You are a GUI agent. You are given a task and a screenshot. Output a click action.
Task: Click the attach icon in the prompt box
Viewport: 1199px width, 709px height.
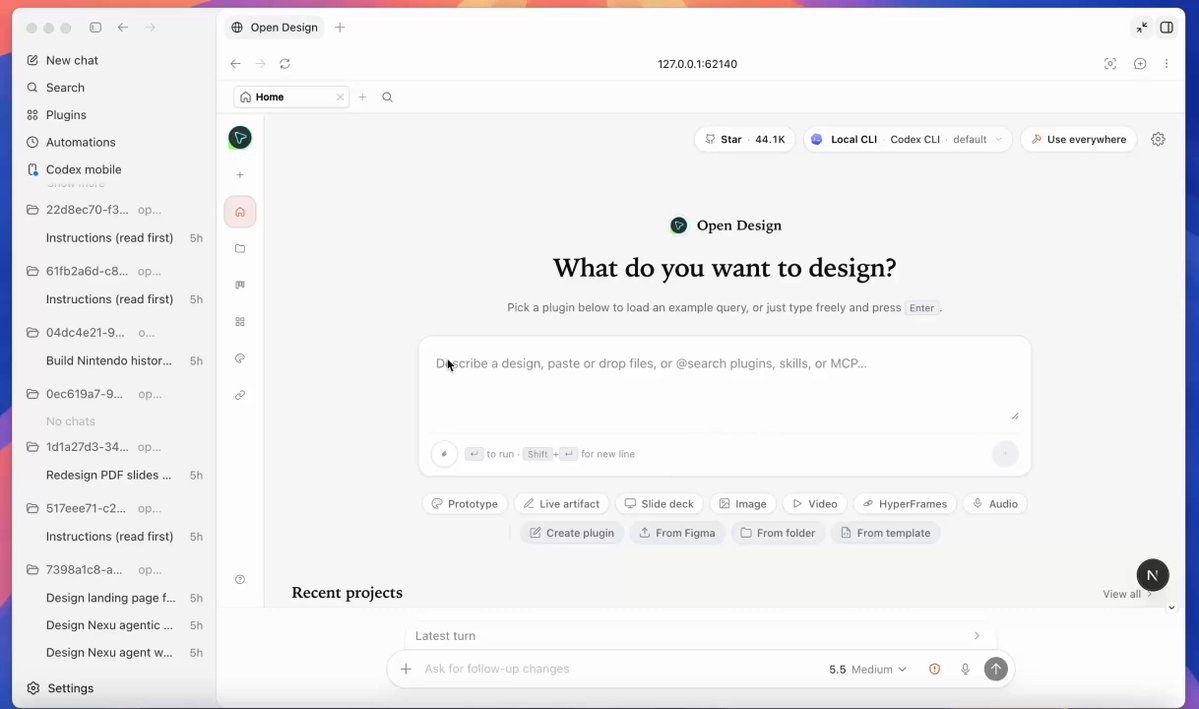(444, 454)
